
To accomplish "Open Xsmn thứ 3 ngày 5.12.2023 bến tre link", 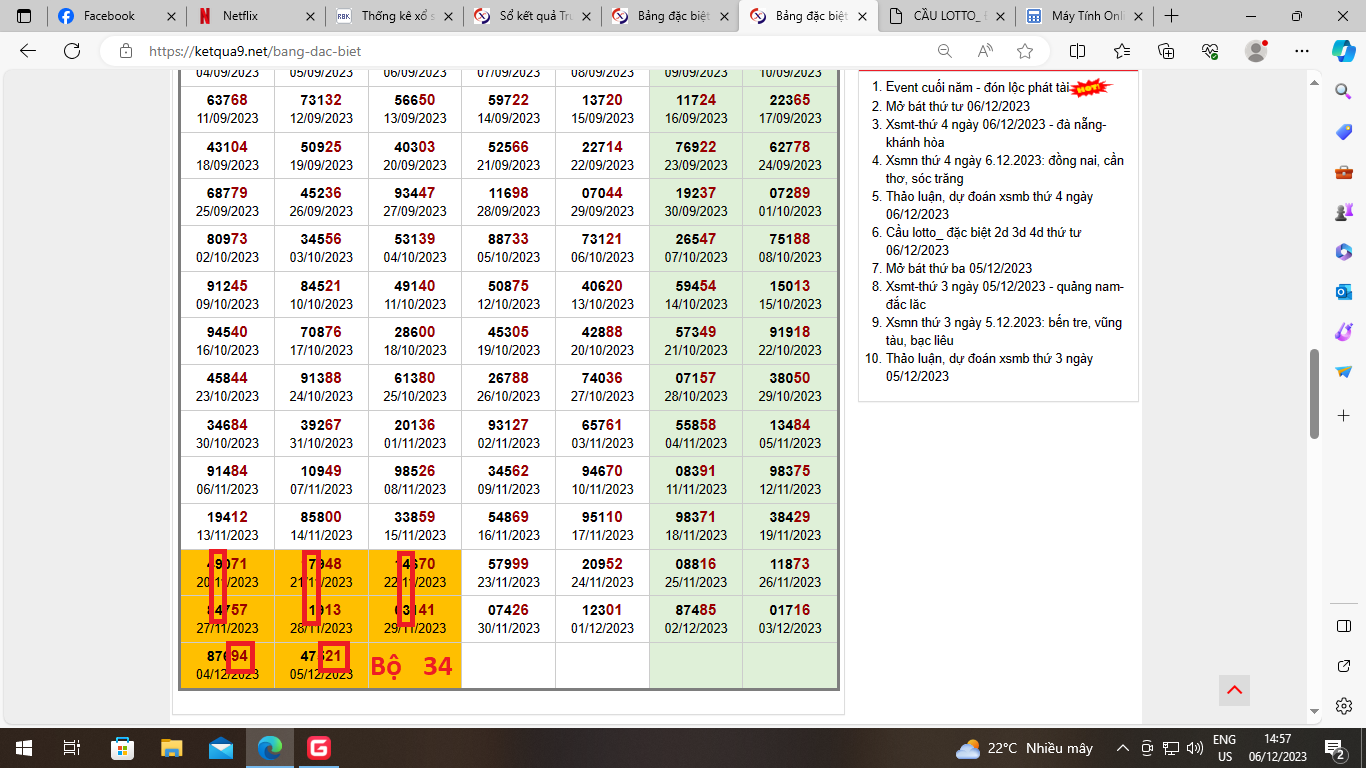I will tap(1004, 331).
